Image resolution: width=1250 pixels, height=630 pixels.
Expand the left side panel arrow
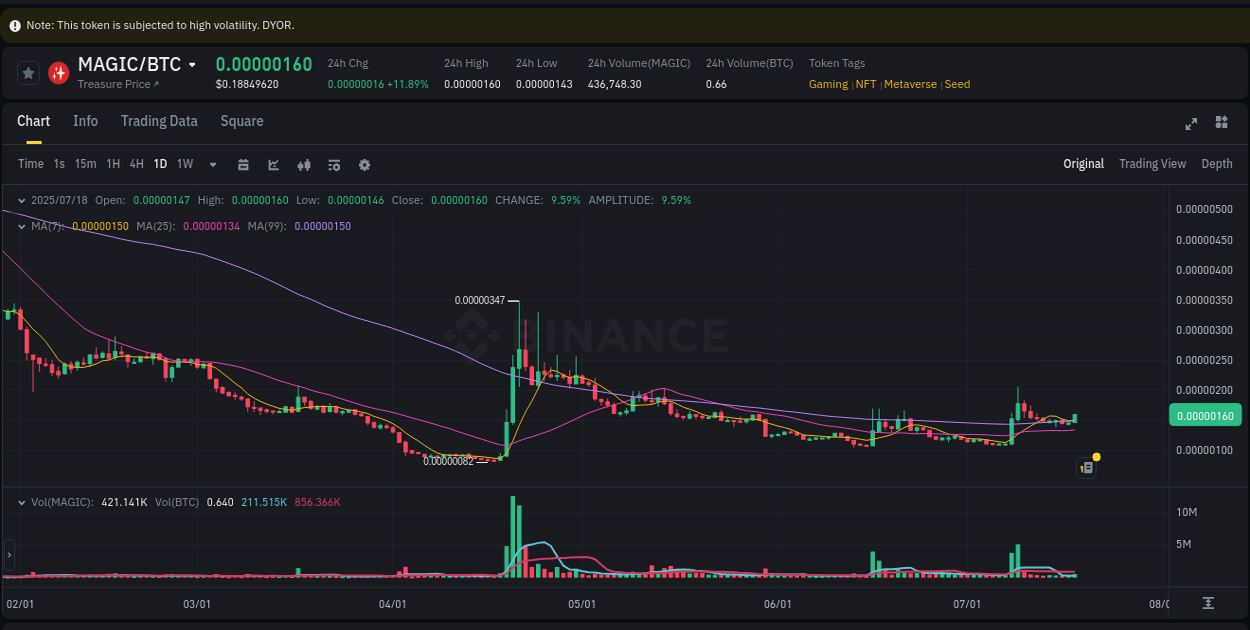point(9,554)
